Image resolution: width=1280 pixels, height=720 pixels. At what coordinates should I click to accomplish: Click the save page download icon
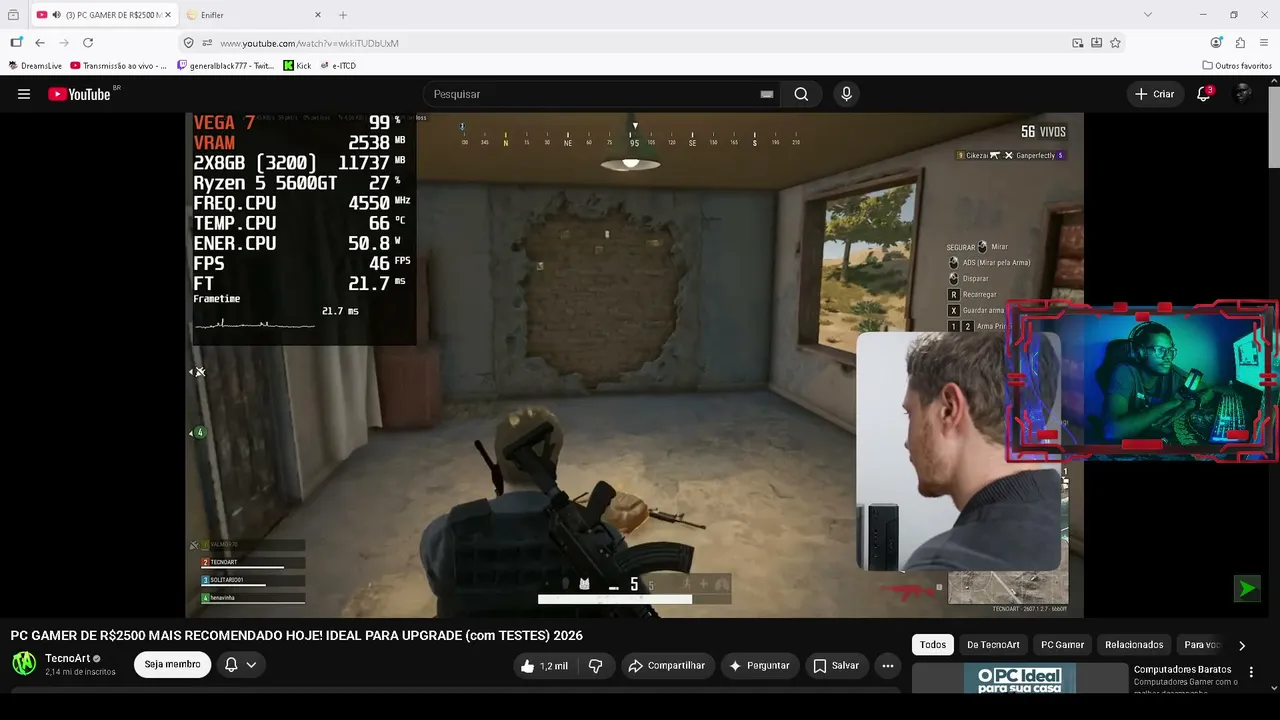[x=1096, y=43]
